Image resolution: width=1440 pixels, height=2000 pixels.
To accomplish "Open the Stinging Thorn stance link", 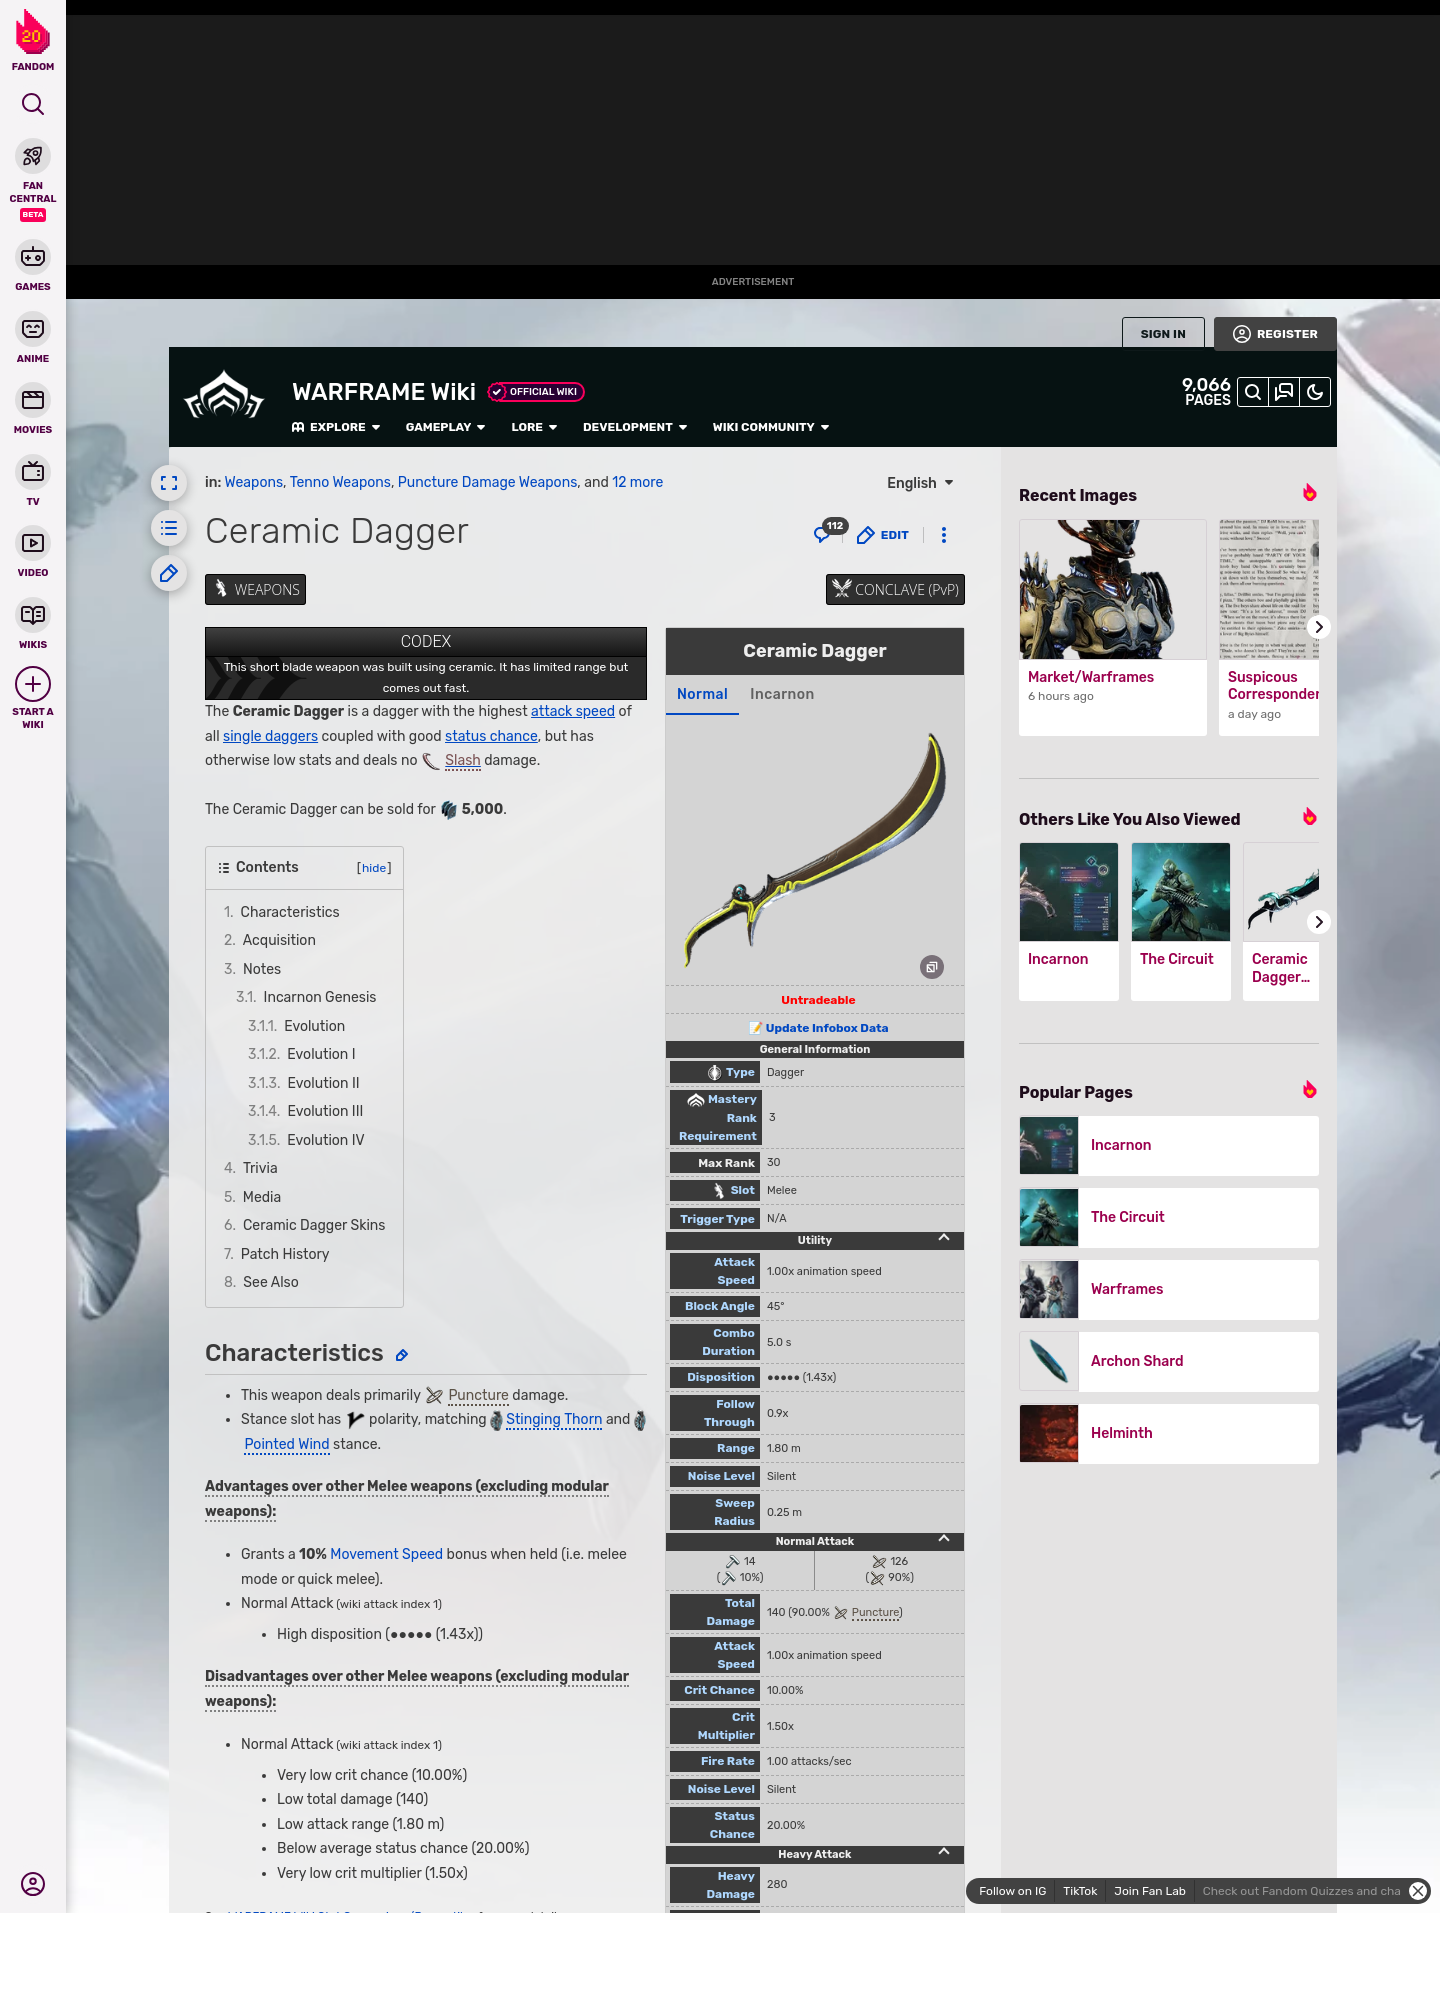I will [x=554, y=1419].
